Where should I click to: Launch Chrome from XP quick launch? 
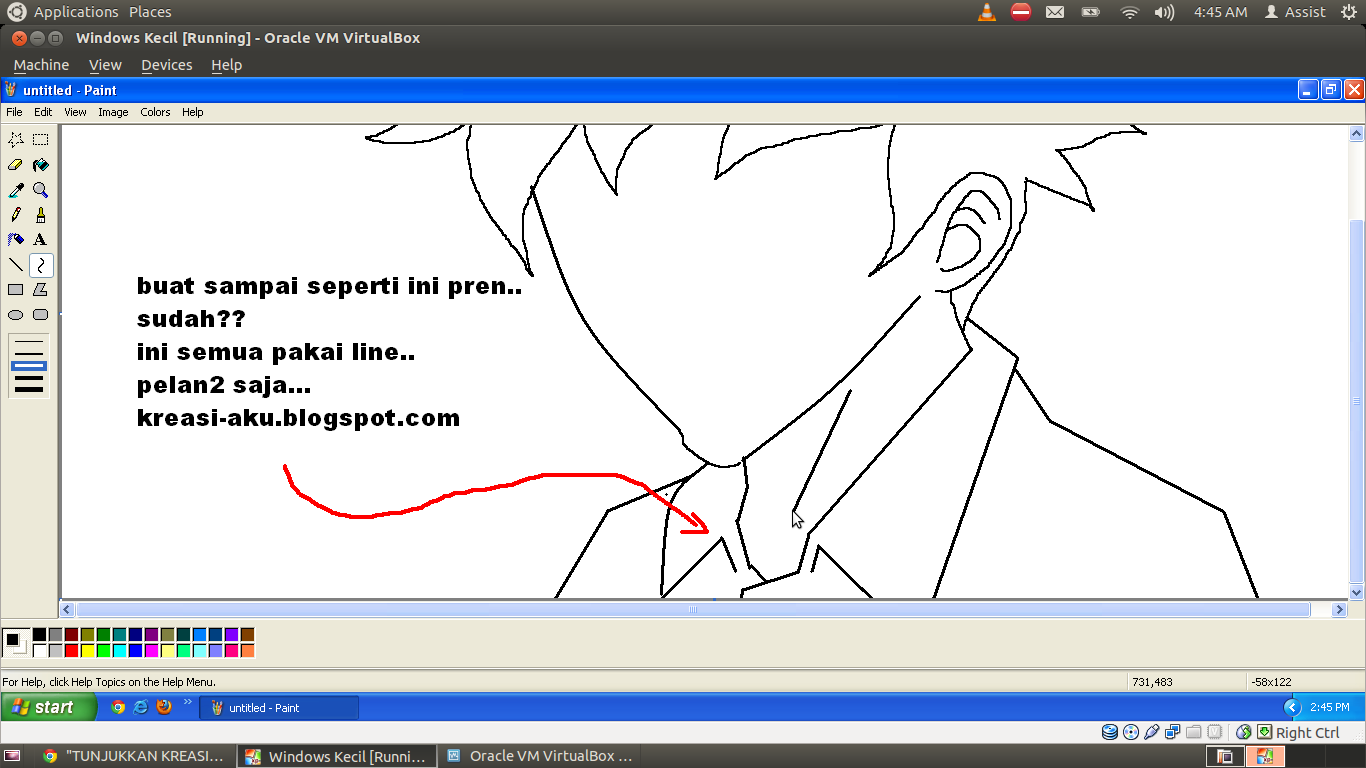tap(118, 707)
